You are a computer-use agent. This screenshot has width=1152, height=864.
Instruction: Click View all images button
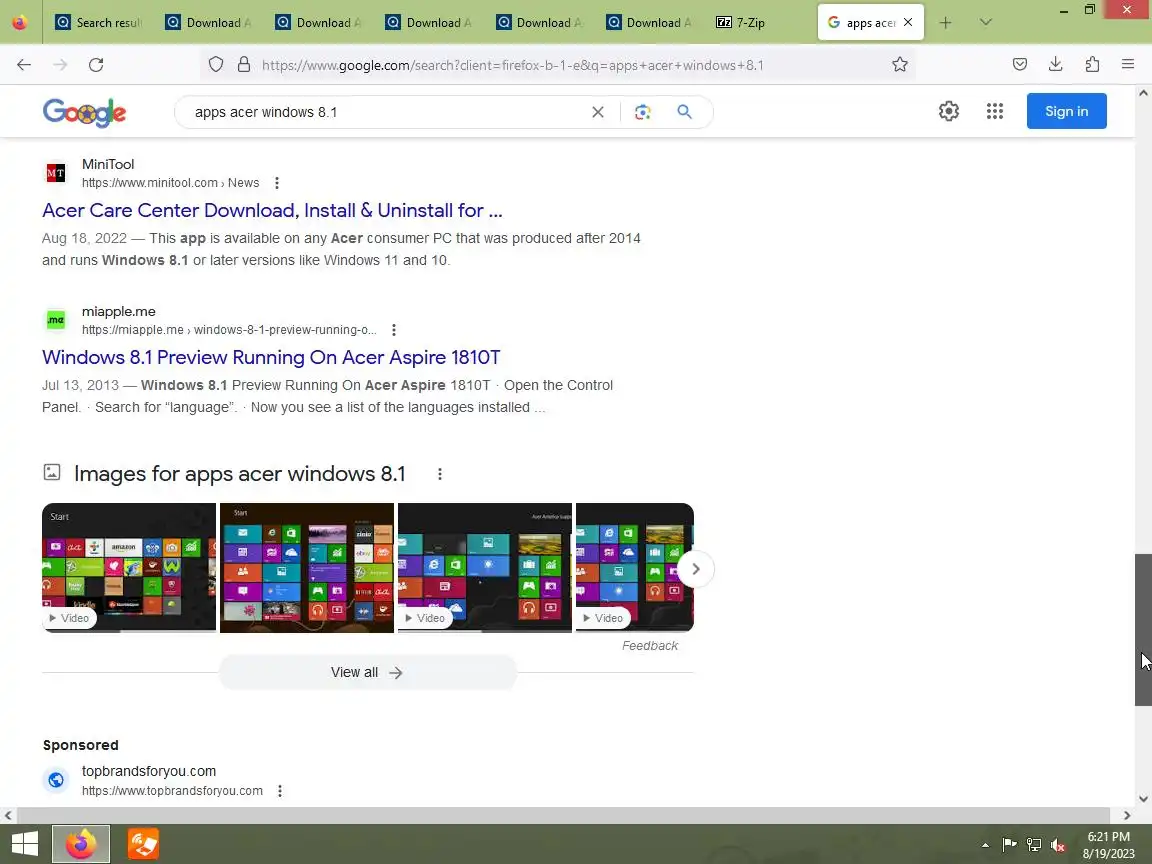[367, 672]
